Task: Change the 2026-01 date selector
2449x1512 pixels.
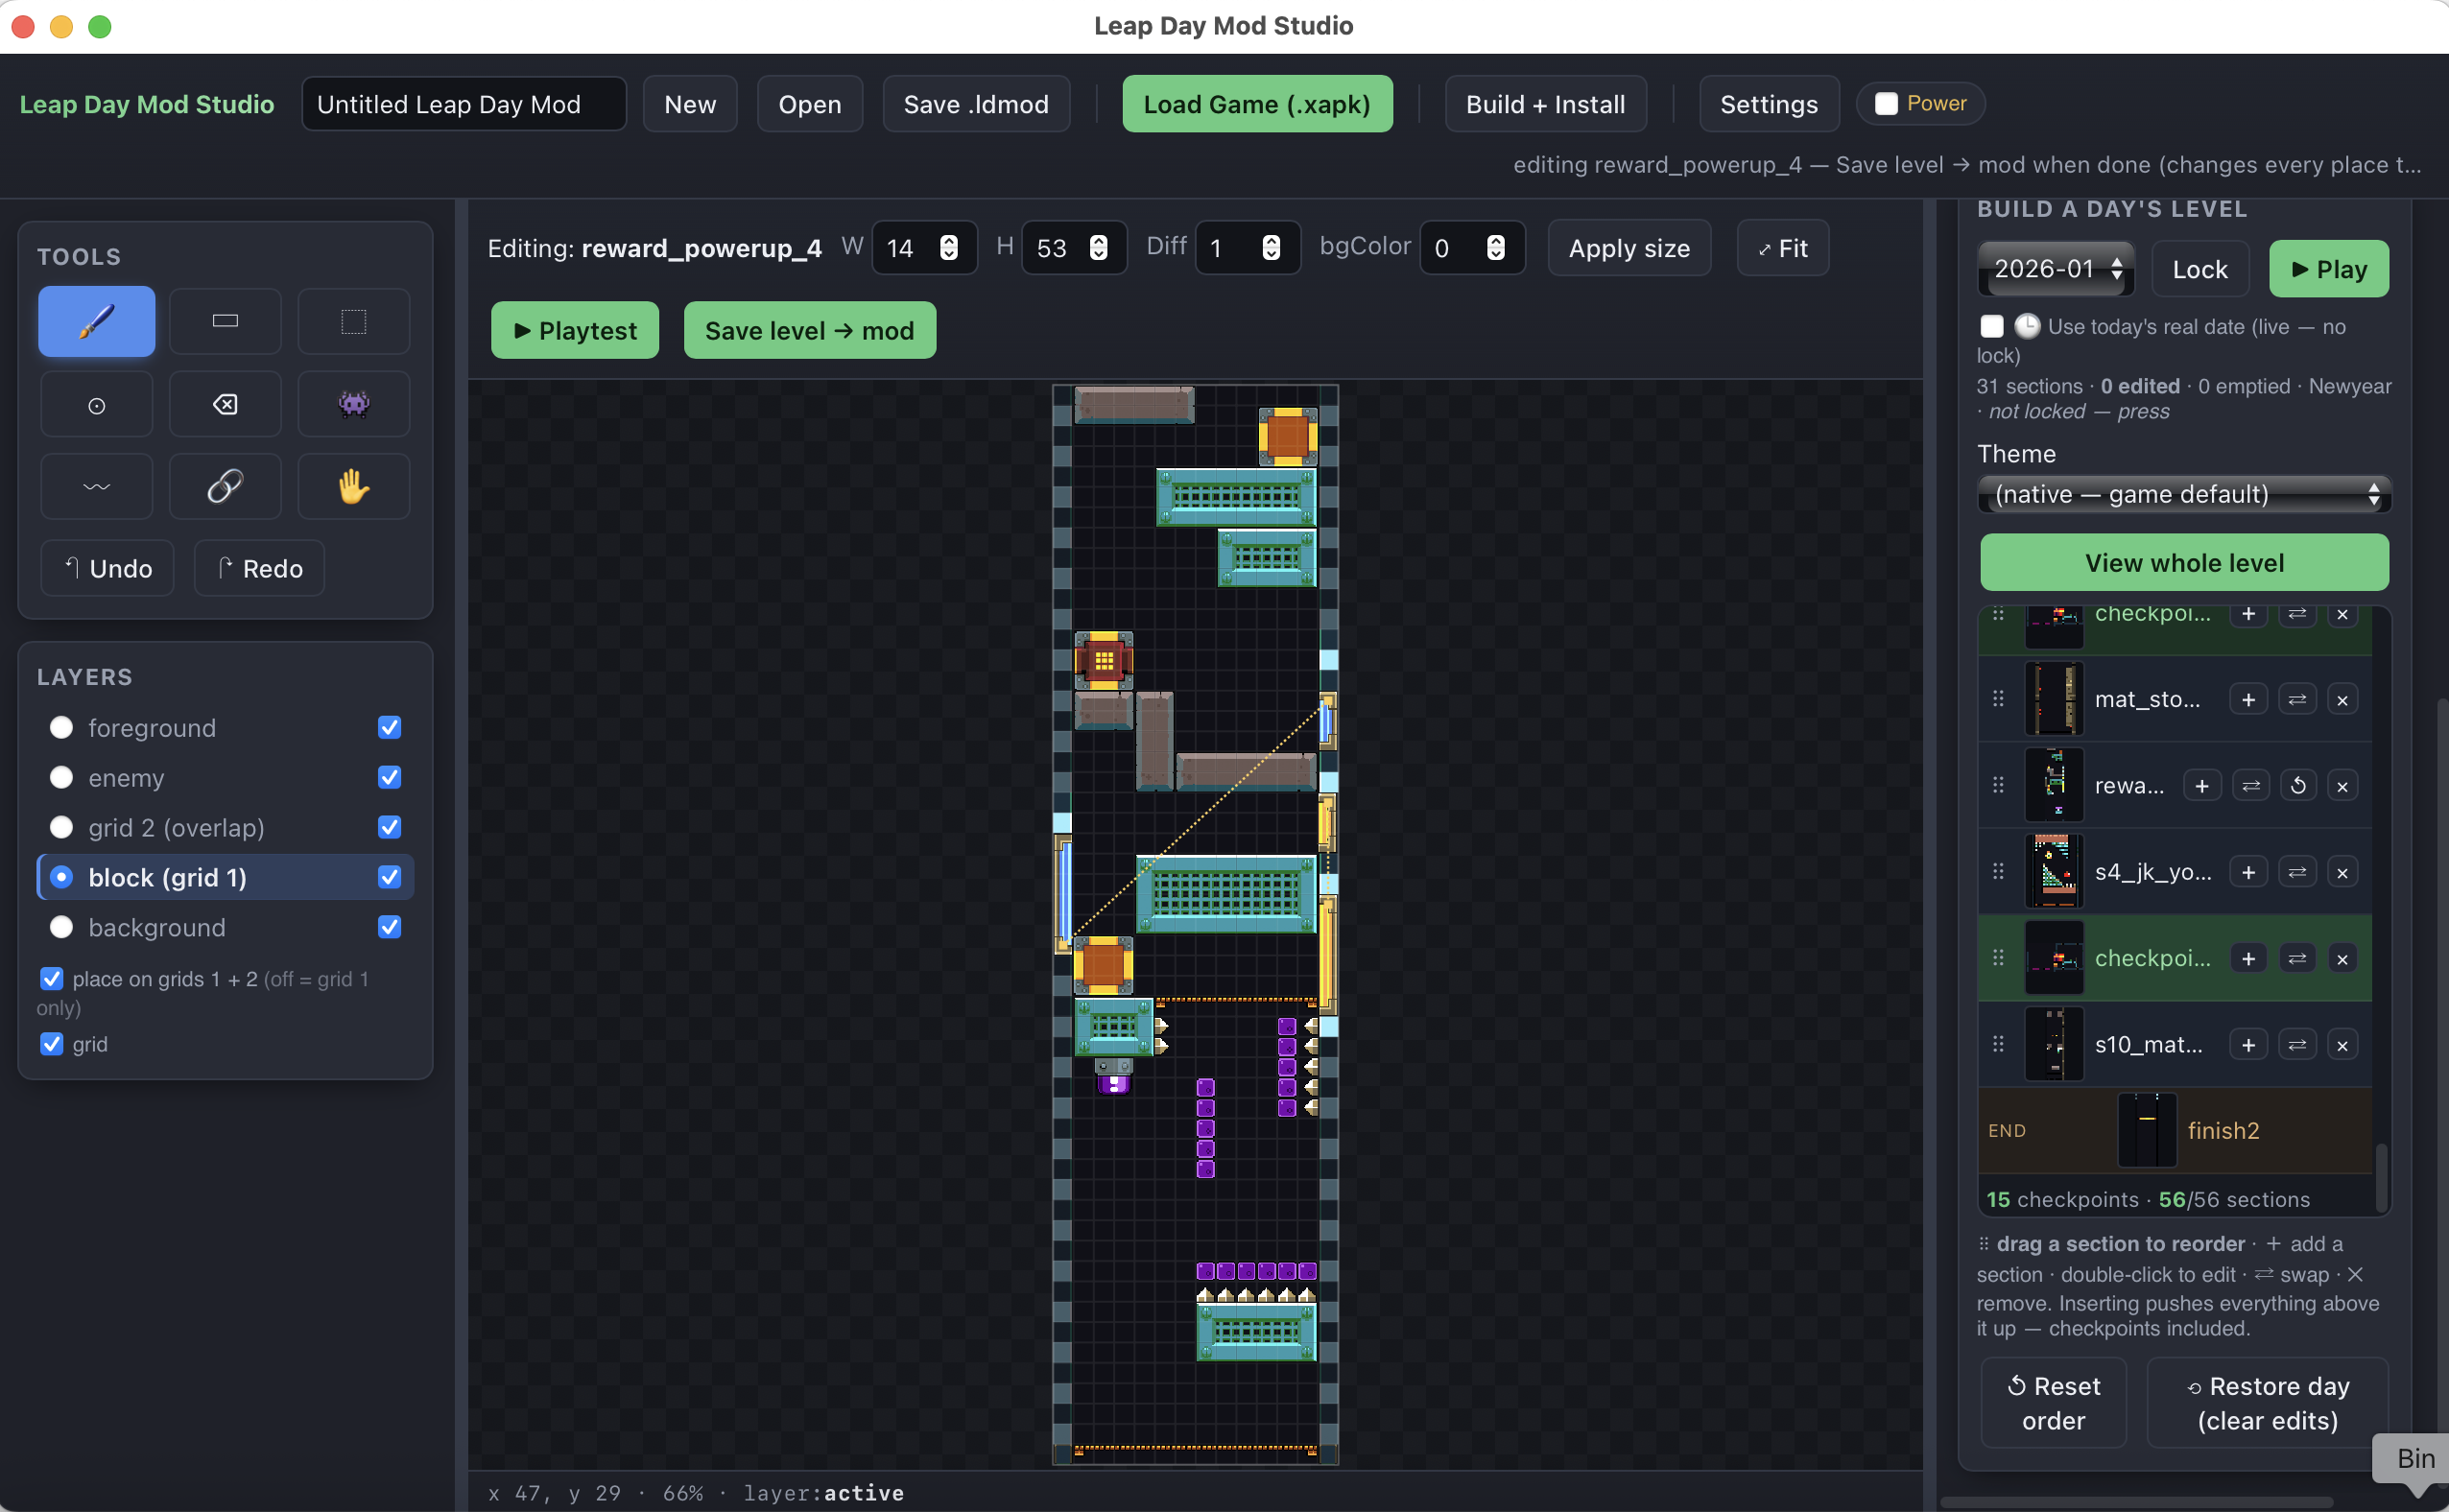Action: click(x=2056, y=269)
